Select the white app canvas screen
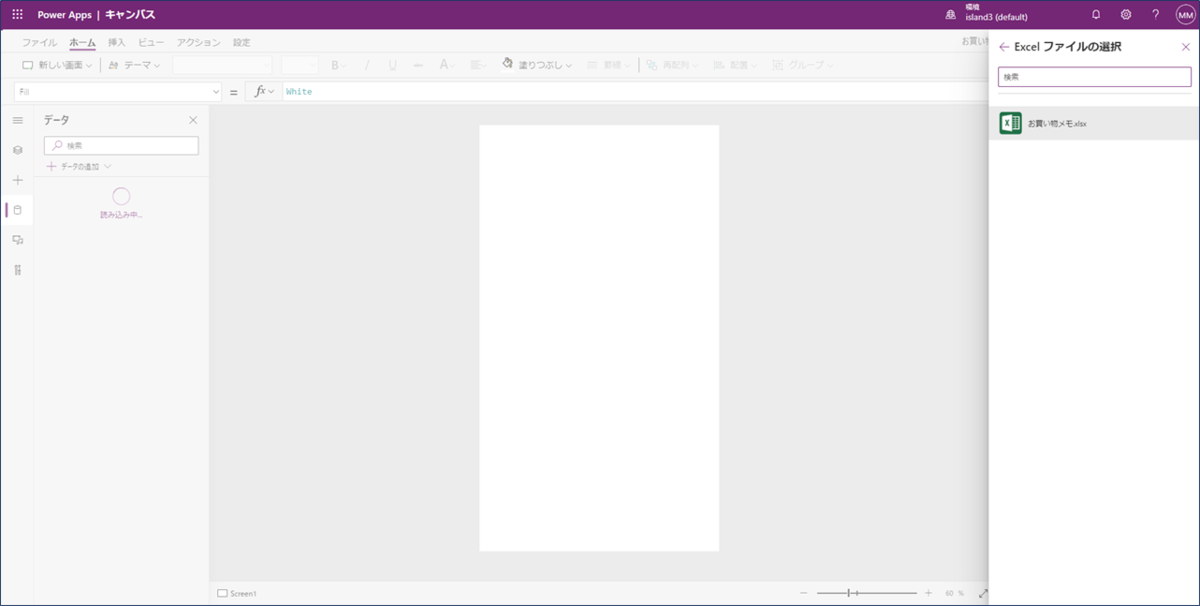 [x=599, y=338]
